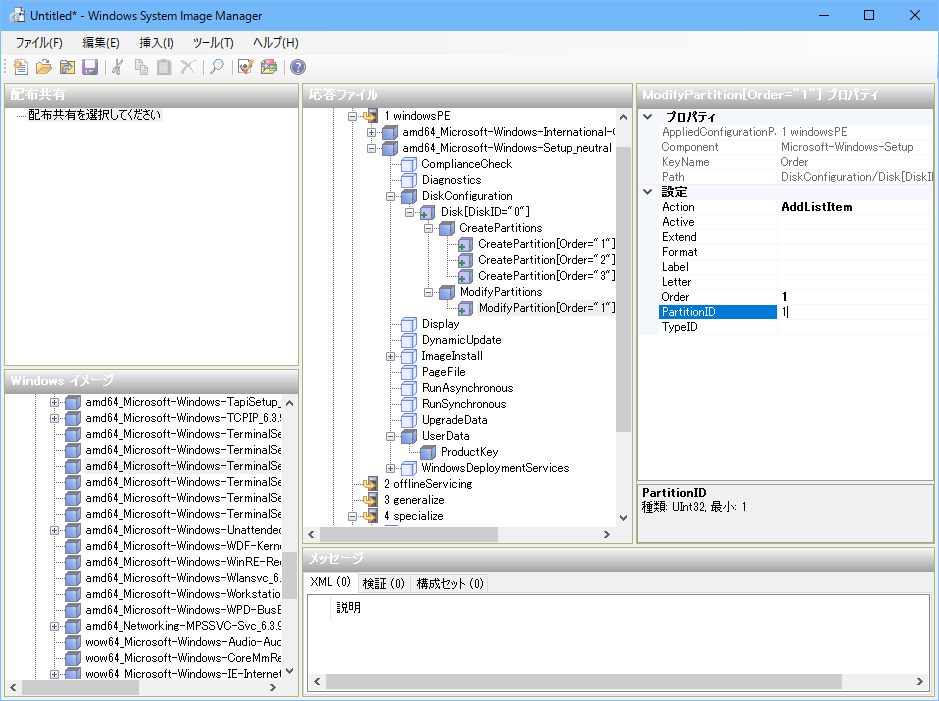Click the 3 generalize pass folder icon
939x701 pixels.
[371, 499]
